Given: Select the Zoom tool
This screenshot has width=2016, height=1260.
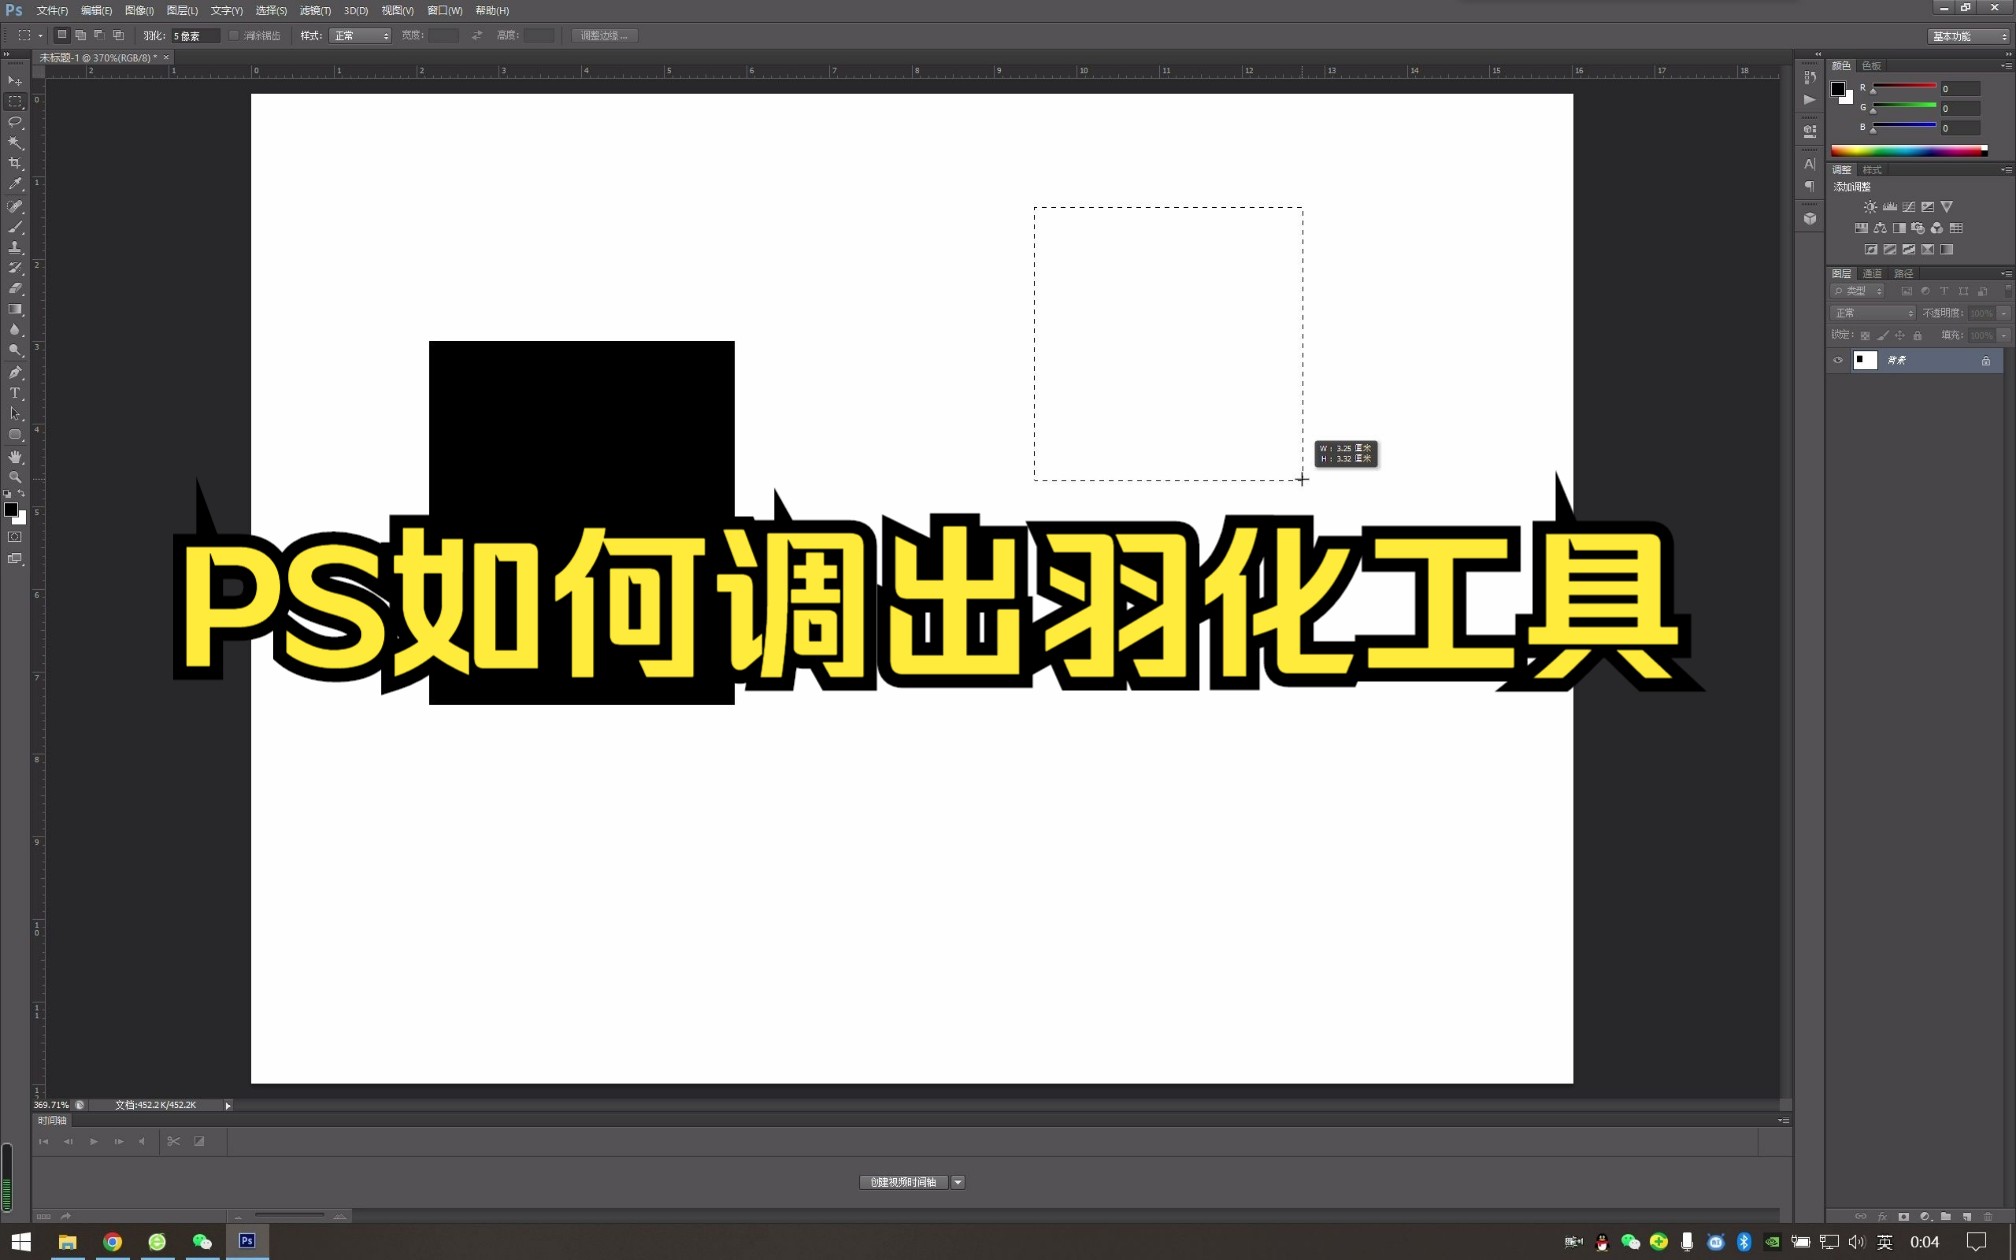Looking at the screenshot, I should click(14, 475).
